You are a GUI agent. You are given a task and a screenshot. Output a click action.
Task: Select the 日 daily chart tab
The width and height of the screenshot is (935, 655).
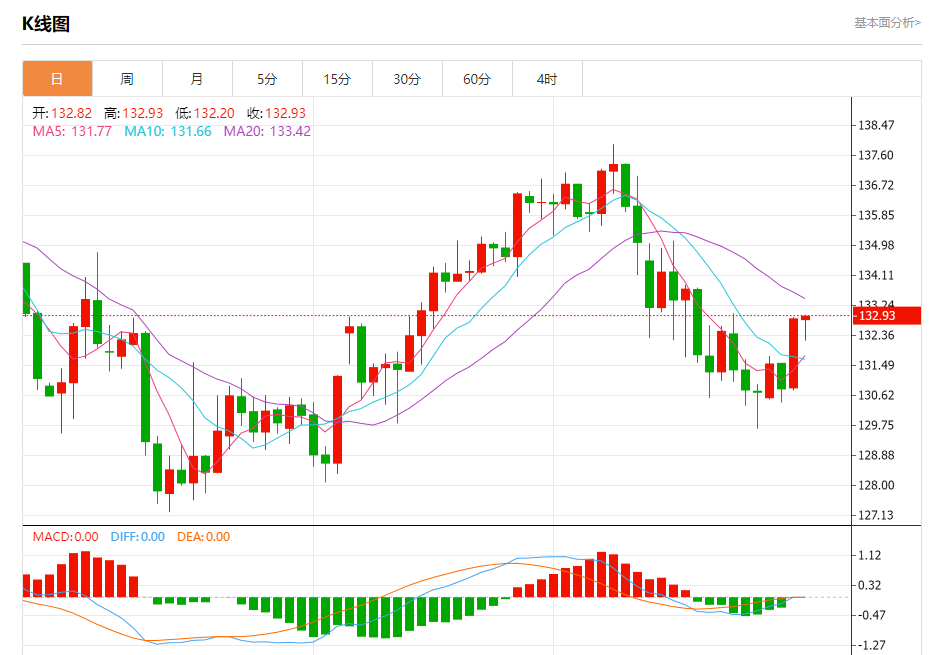[x=57, y=79]
